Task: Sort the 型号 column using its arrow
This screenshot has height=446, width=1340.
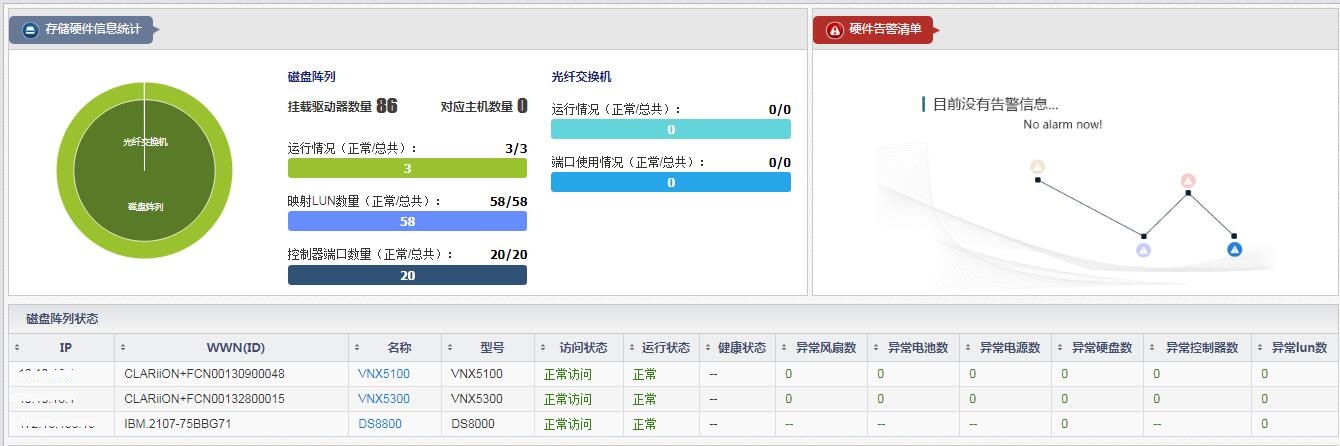Action: pos(449,348)
